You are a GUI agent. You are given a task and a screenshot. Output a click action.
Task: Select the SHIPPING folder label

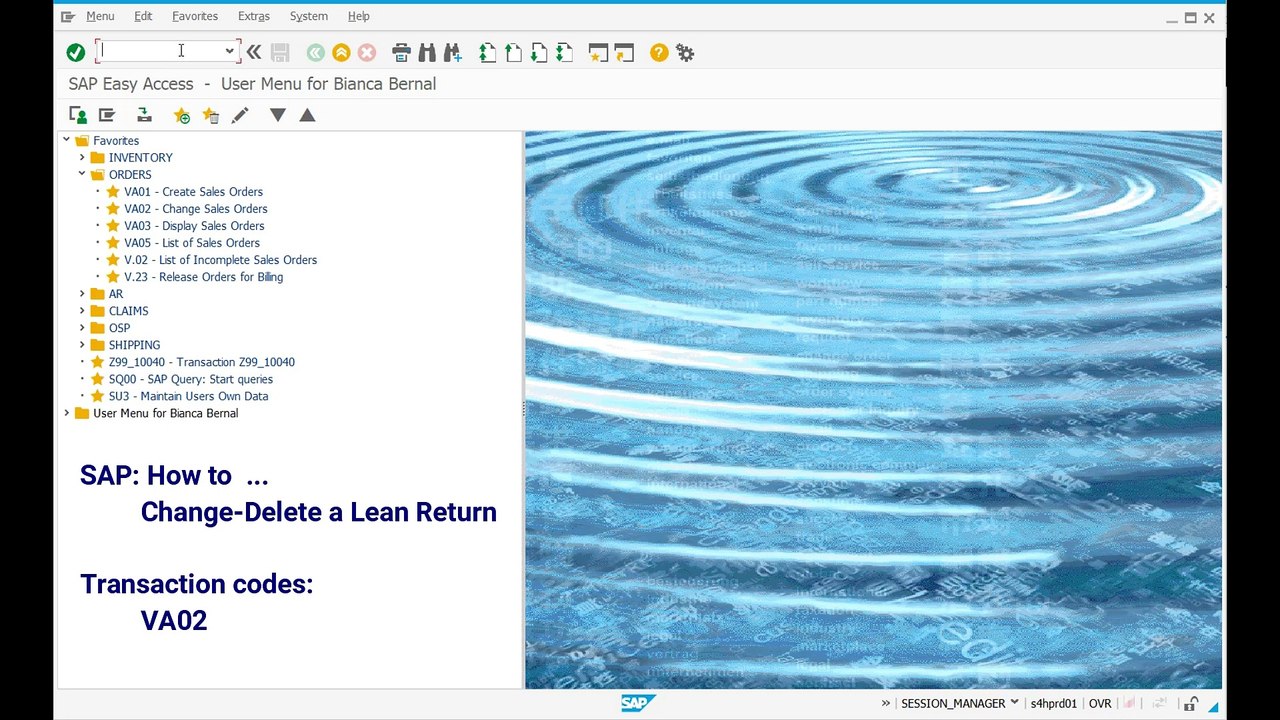tap(134, 345)
